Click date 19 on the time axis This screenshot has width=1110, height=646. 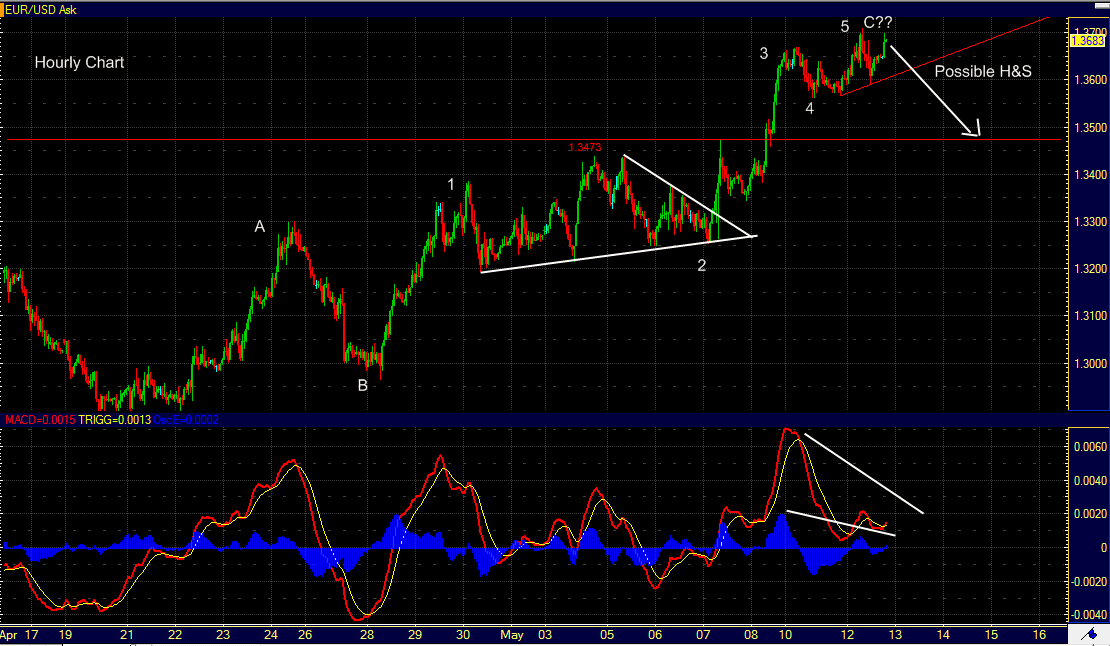click(x=64, y=635)
